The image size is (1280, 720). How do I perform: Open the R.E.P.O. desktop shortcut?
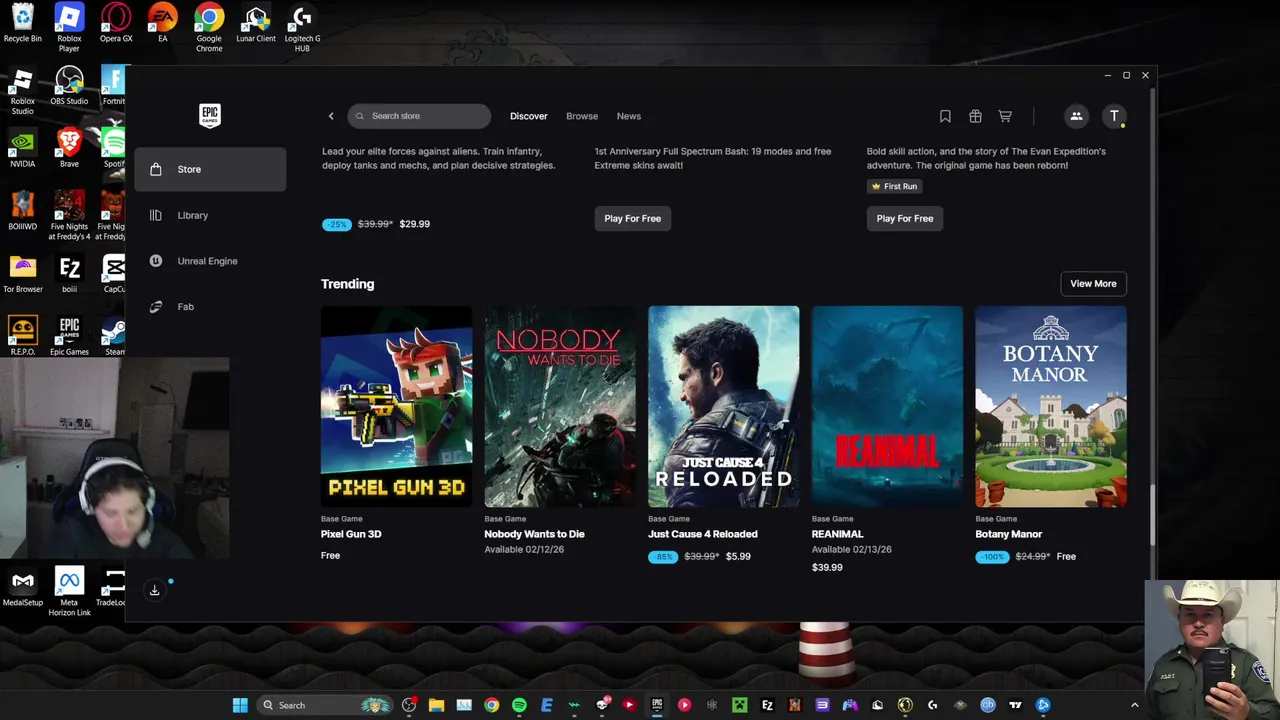coord(22,336)
